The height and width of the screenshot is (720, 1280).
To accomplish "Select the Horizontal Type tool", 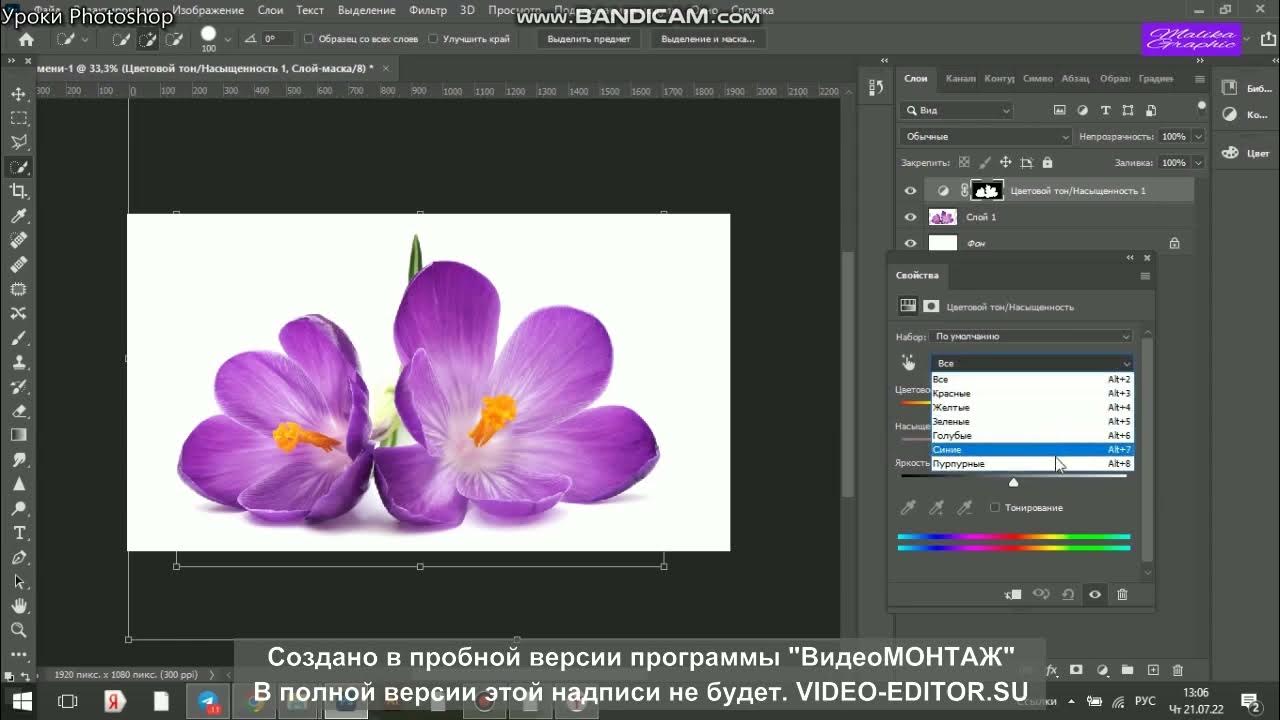I will point(19,533).
